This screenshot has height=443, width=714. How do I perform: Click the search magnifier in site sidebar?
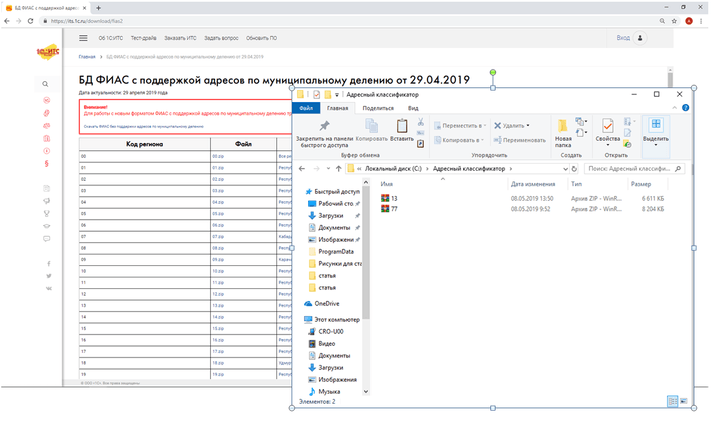(46, 84)
